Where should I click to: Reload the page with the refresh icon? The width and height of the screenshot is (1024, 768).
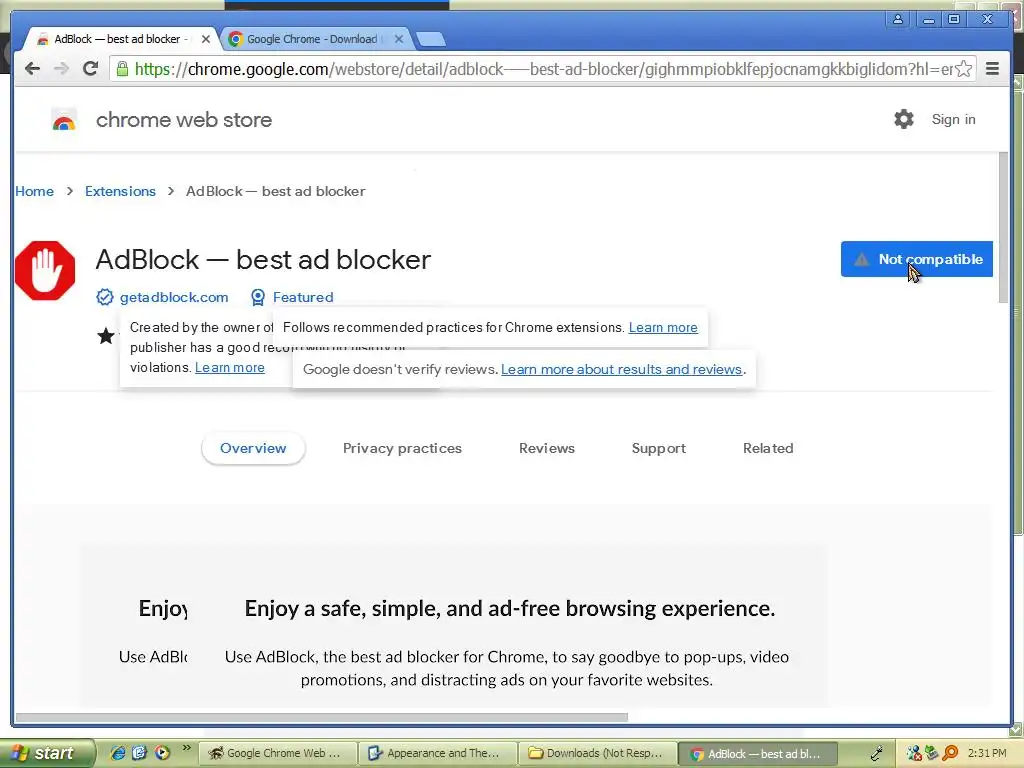pyautogui.click(x=91, y=69)
